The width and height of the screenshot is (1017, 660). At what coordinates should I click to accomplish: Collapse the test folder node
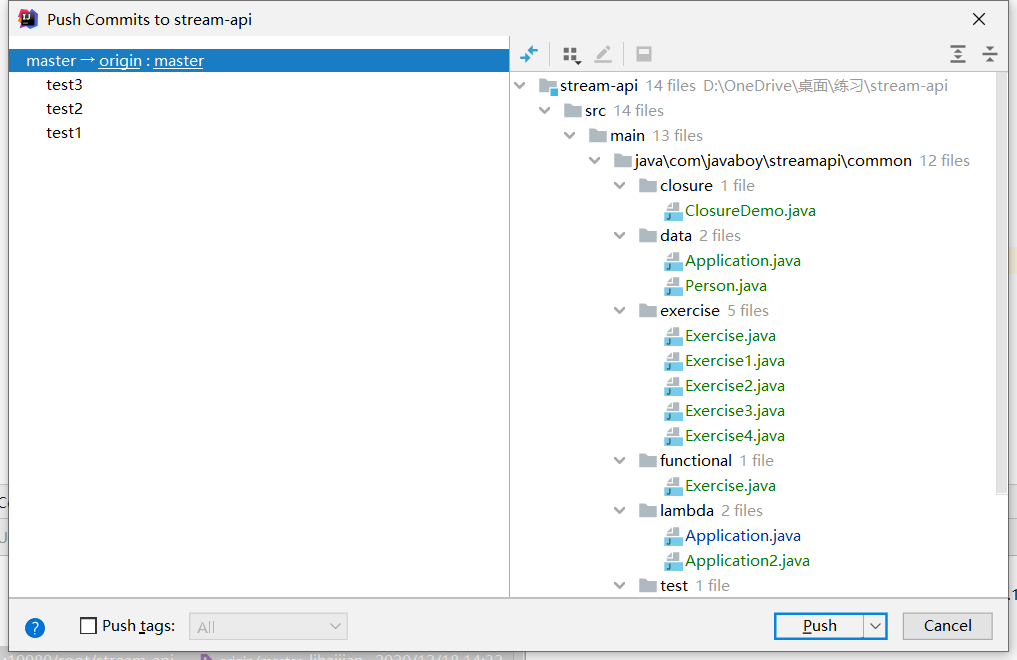[x=620, y=585]
